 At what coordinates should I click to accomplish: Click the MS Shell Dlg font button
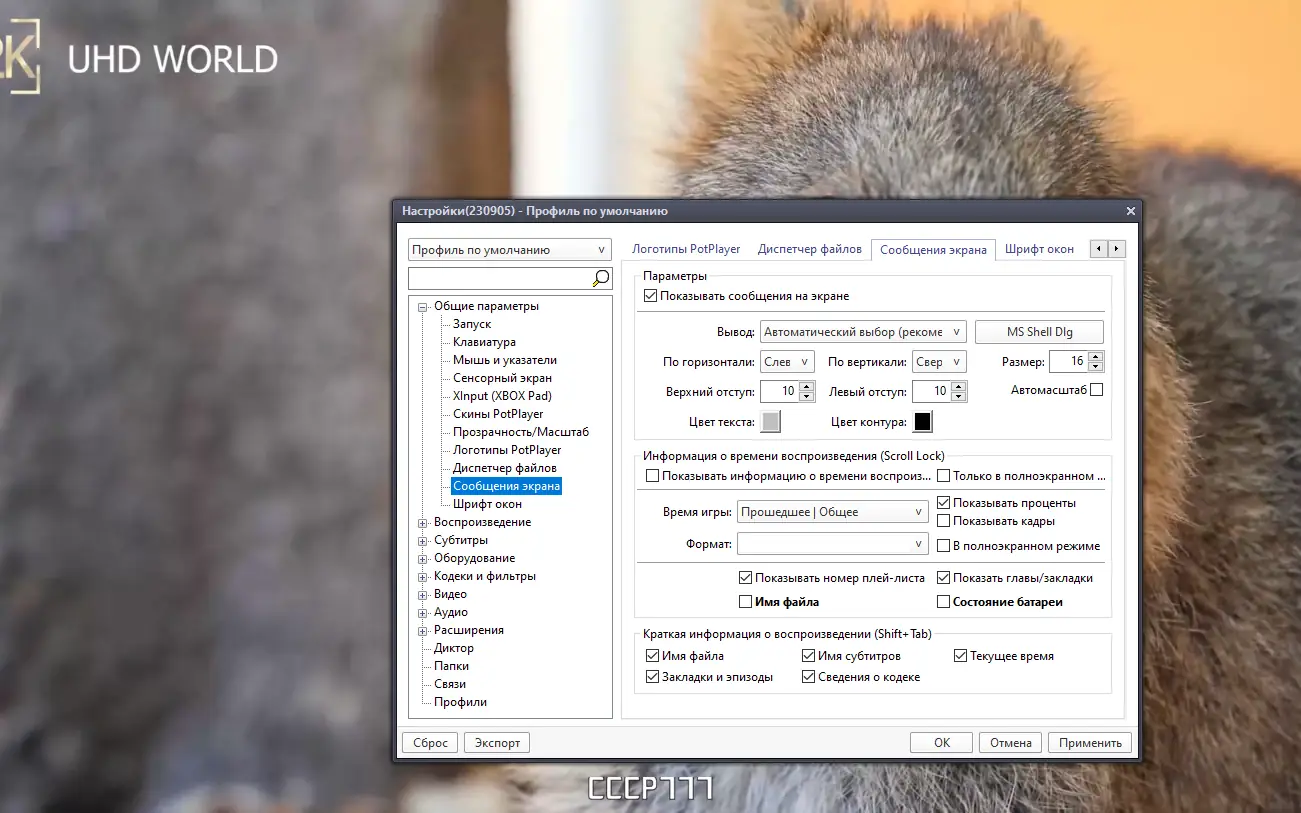1040,331
